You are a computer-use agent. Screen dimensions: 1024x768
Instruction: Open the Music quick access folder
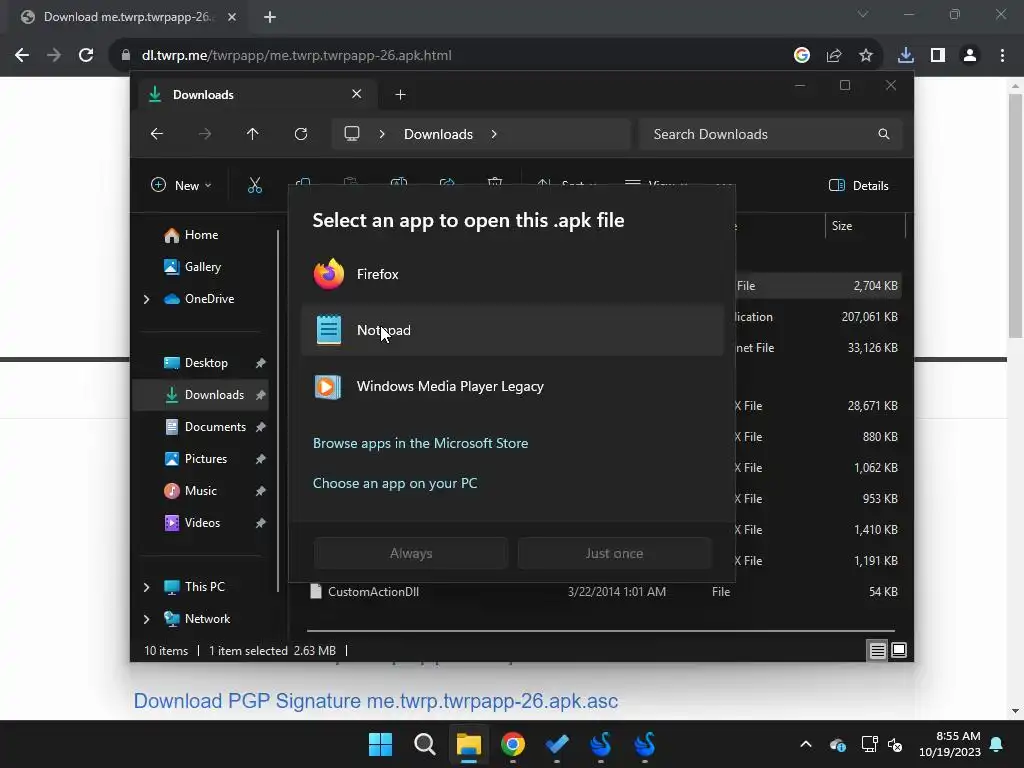(x=190, y=491)
